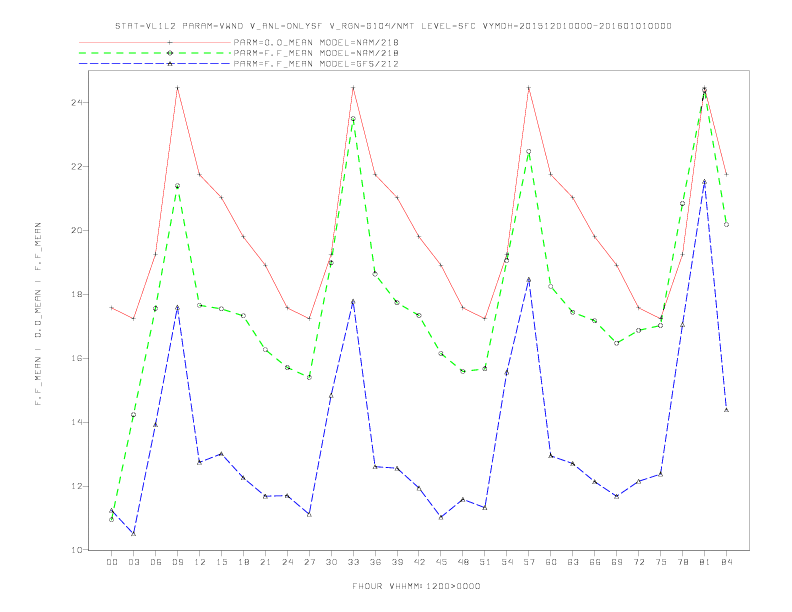This screenshot has height=612, width=792.
Task: Click x-axis tick label 78
Action: click(682, 562)
